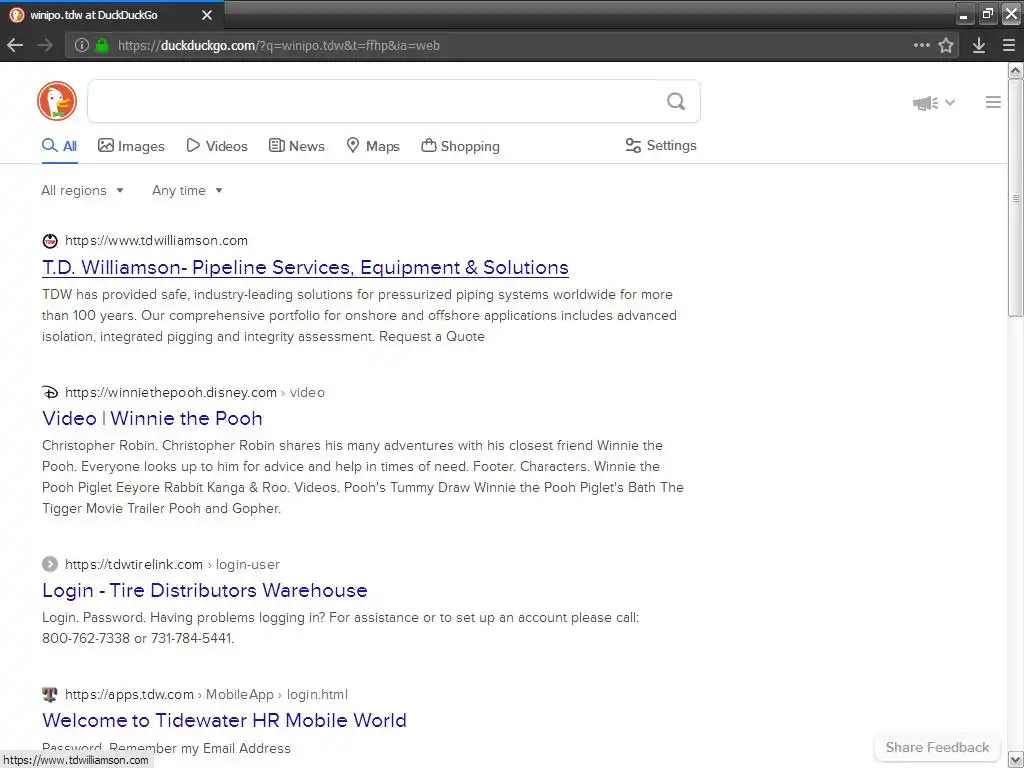Click the search magnifier icon
This screenshot has width=1024, height=768.
tap(676, 101)
